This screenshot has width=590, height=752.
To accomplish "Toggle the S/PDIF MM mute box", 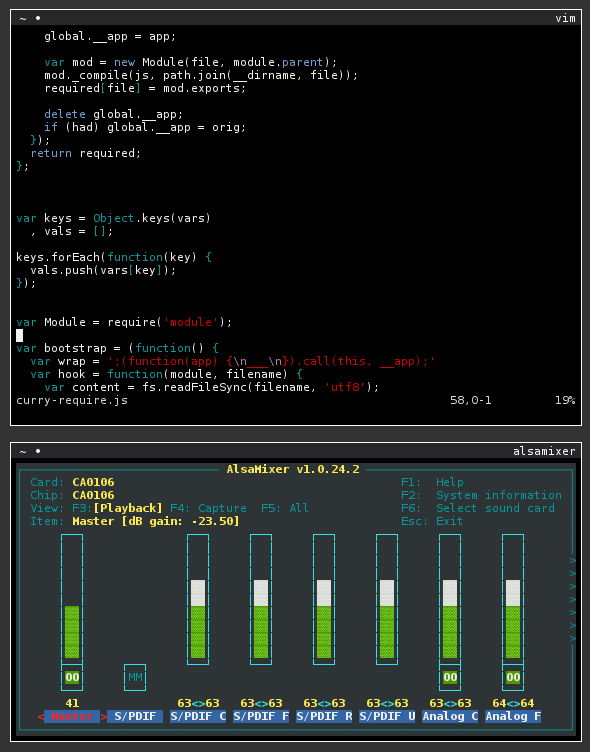I will pyautogui.click(x=135, y=677).
